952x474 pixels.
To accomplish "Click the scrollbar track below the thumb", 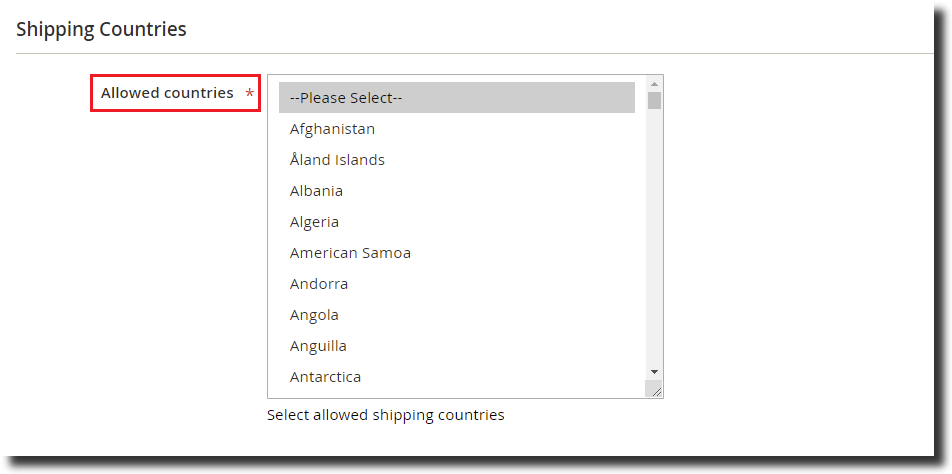I will tap(654, 240).
